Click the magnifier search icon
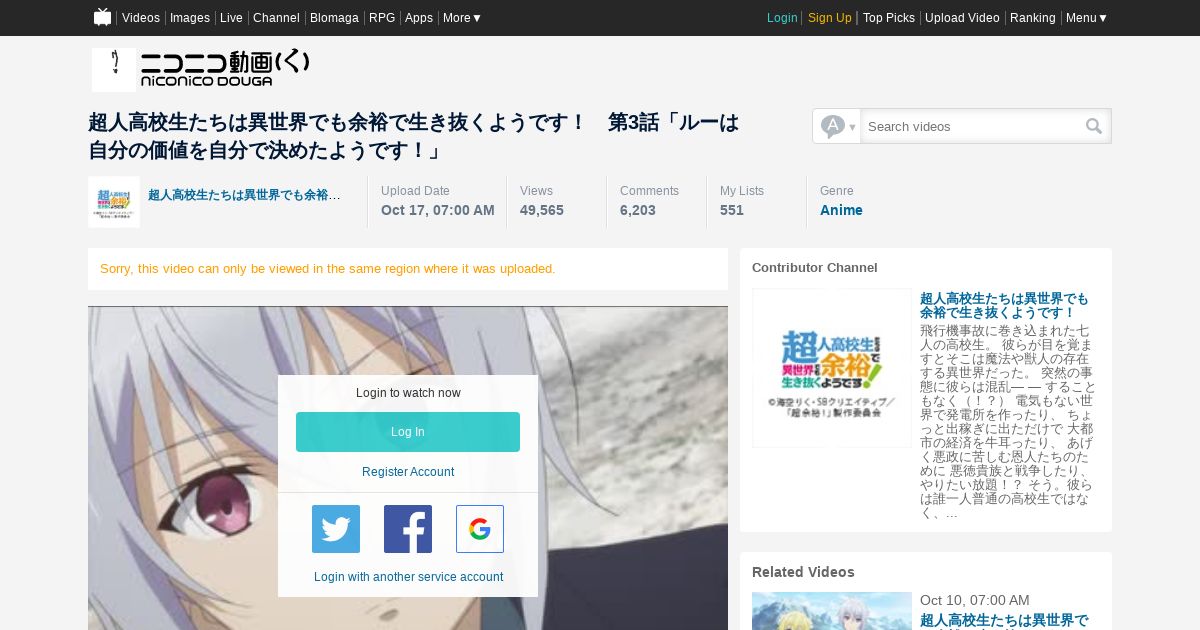 [1094, 126]
